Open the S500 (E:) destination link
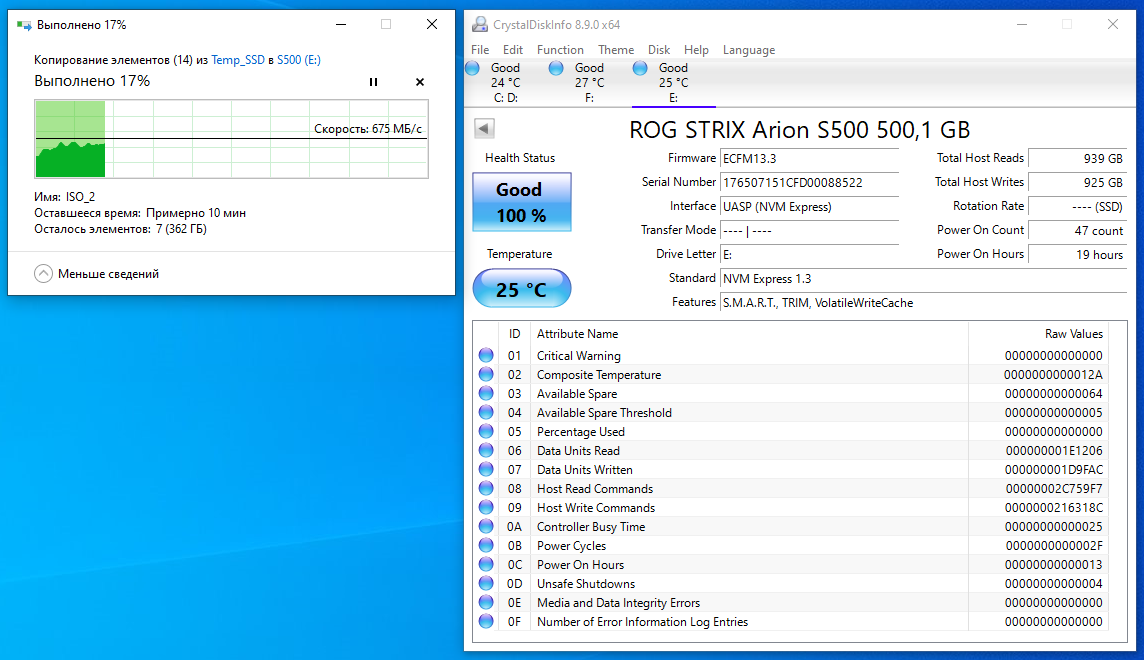 tap(298, 60)
